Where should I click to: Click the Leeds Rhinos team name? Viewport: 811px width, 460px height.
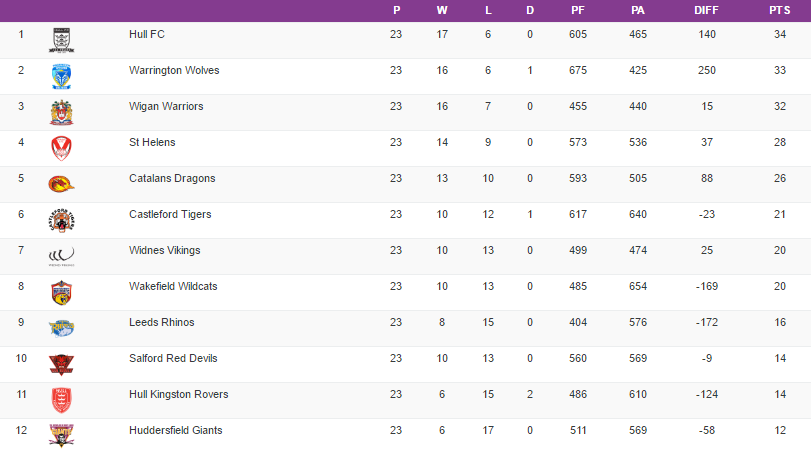(x=161, y=322)
